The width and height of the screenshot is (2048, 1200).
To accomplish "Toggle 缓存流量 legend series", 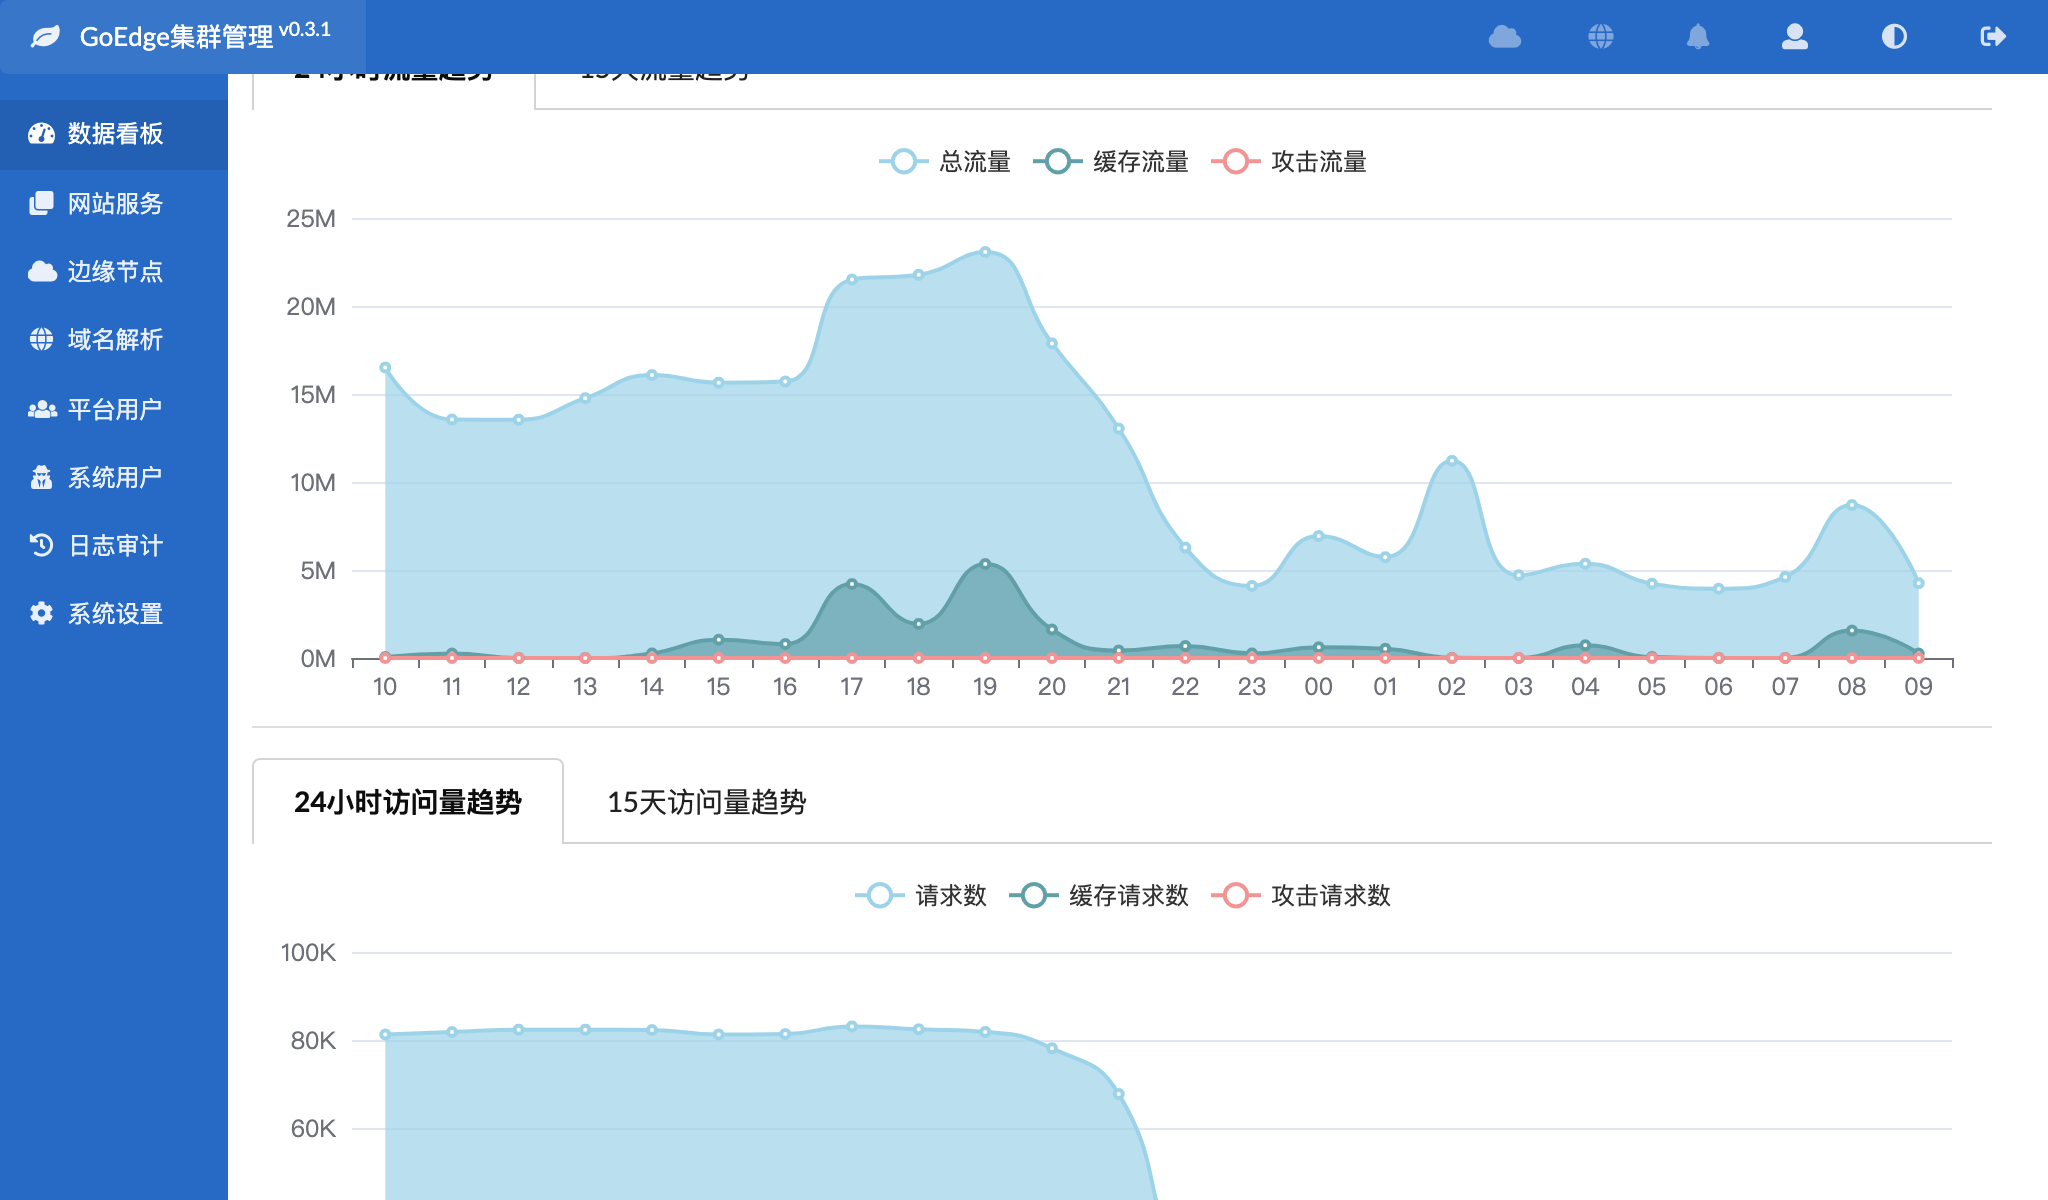I will click(x=1111, y=161).
